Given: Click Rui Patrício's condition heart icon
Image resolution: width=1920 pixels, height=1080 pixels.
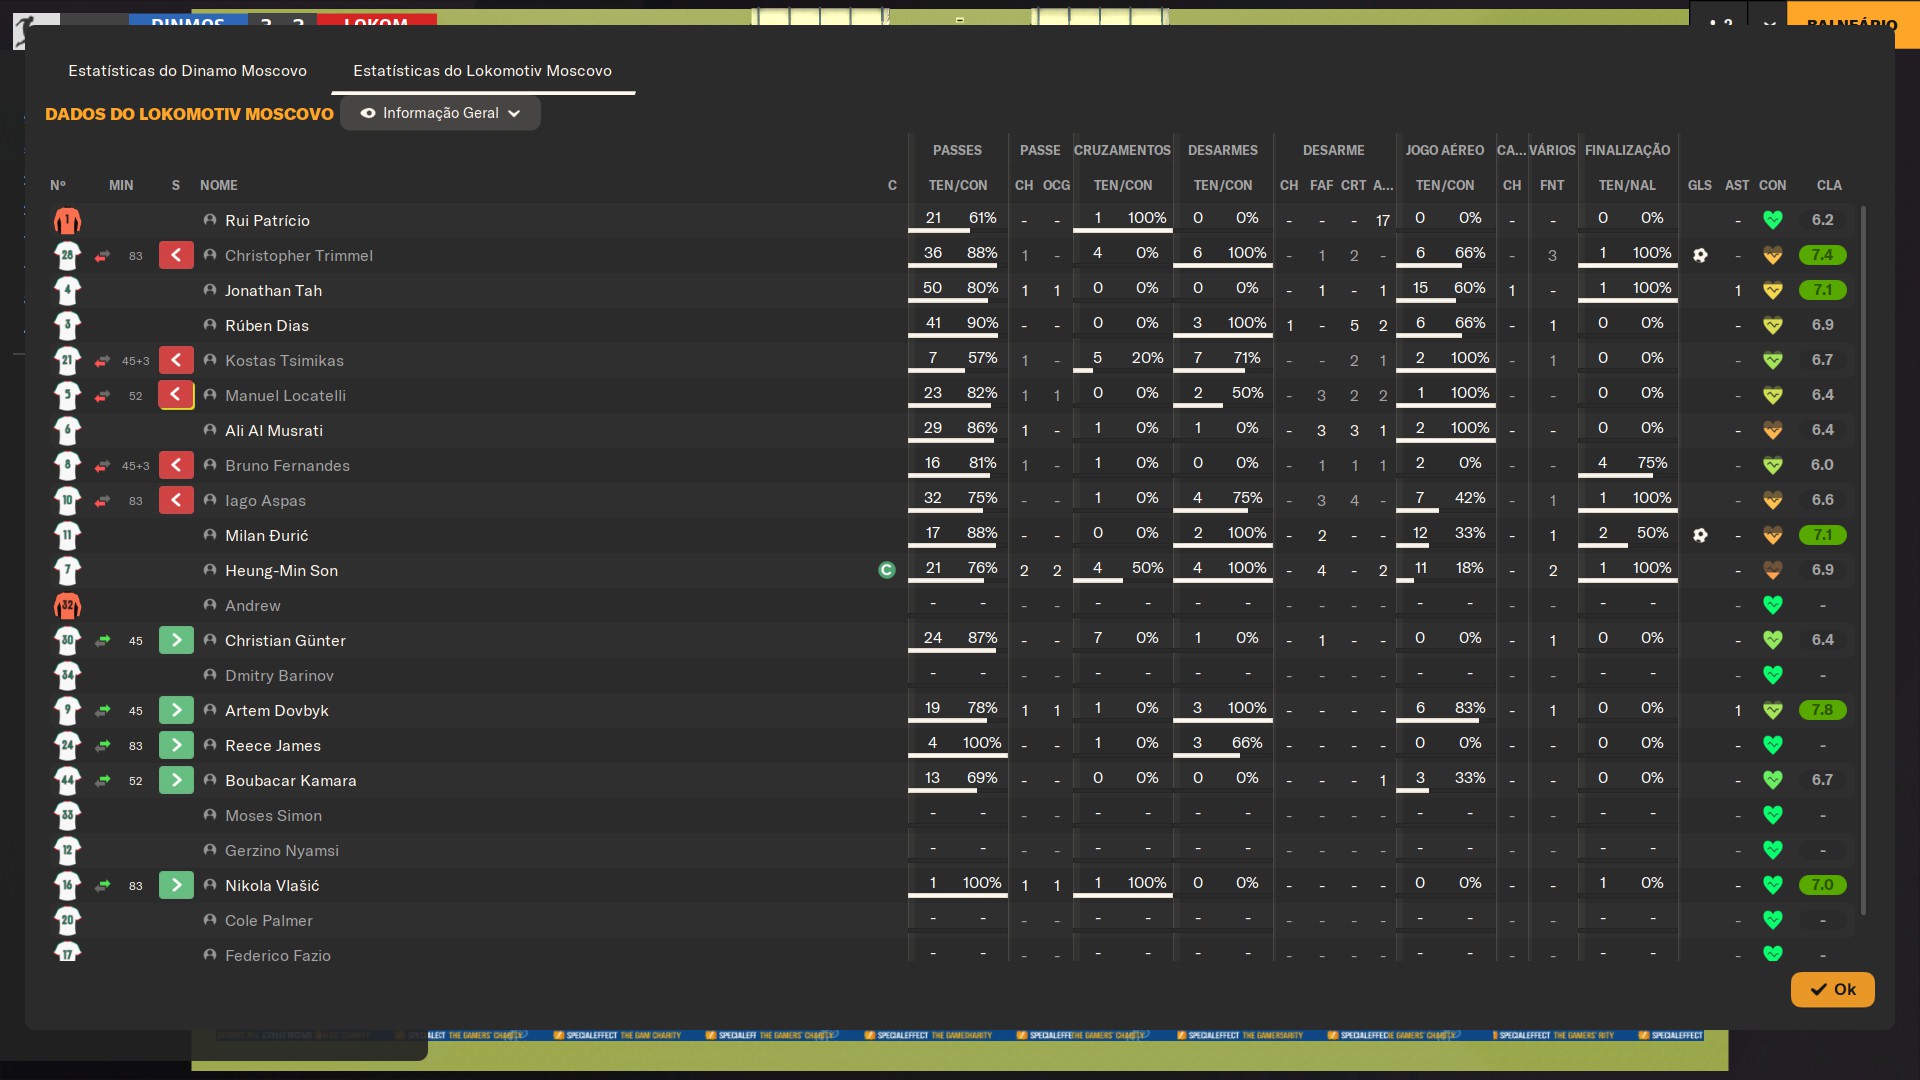Looking at the screenshot, I should 1773,220.
